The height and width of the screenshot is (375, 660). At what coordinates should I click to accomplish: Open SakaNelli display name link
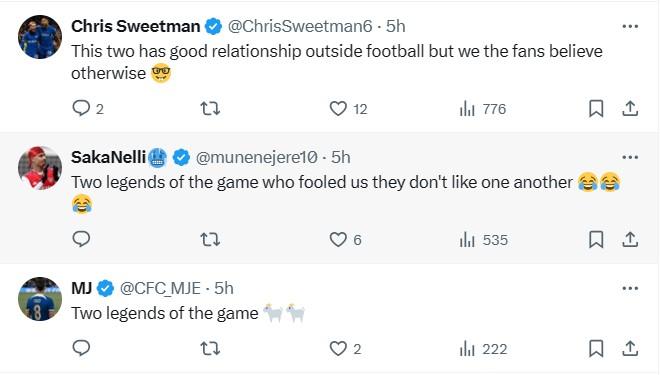pyautogui.click(x=109, y=157)
